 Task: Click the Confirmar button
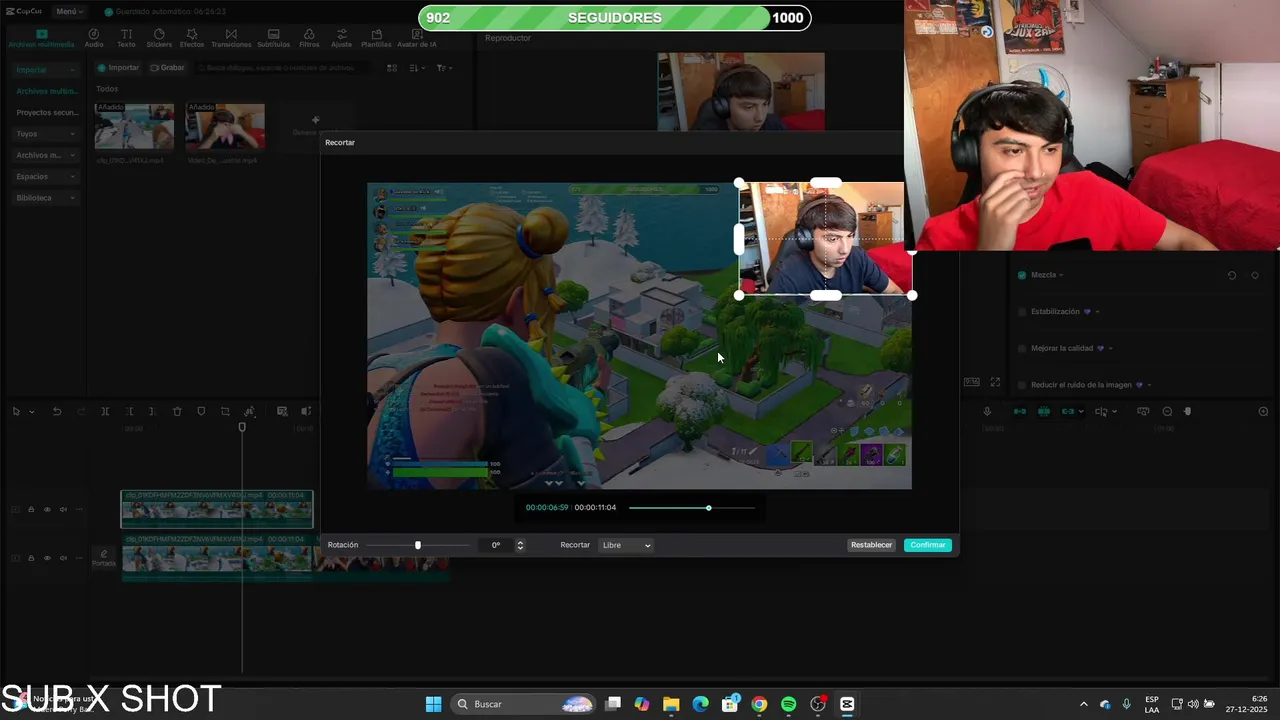(x=928, y=545)
